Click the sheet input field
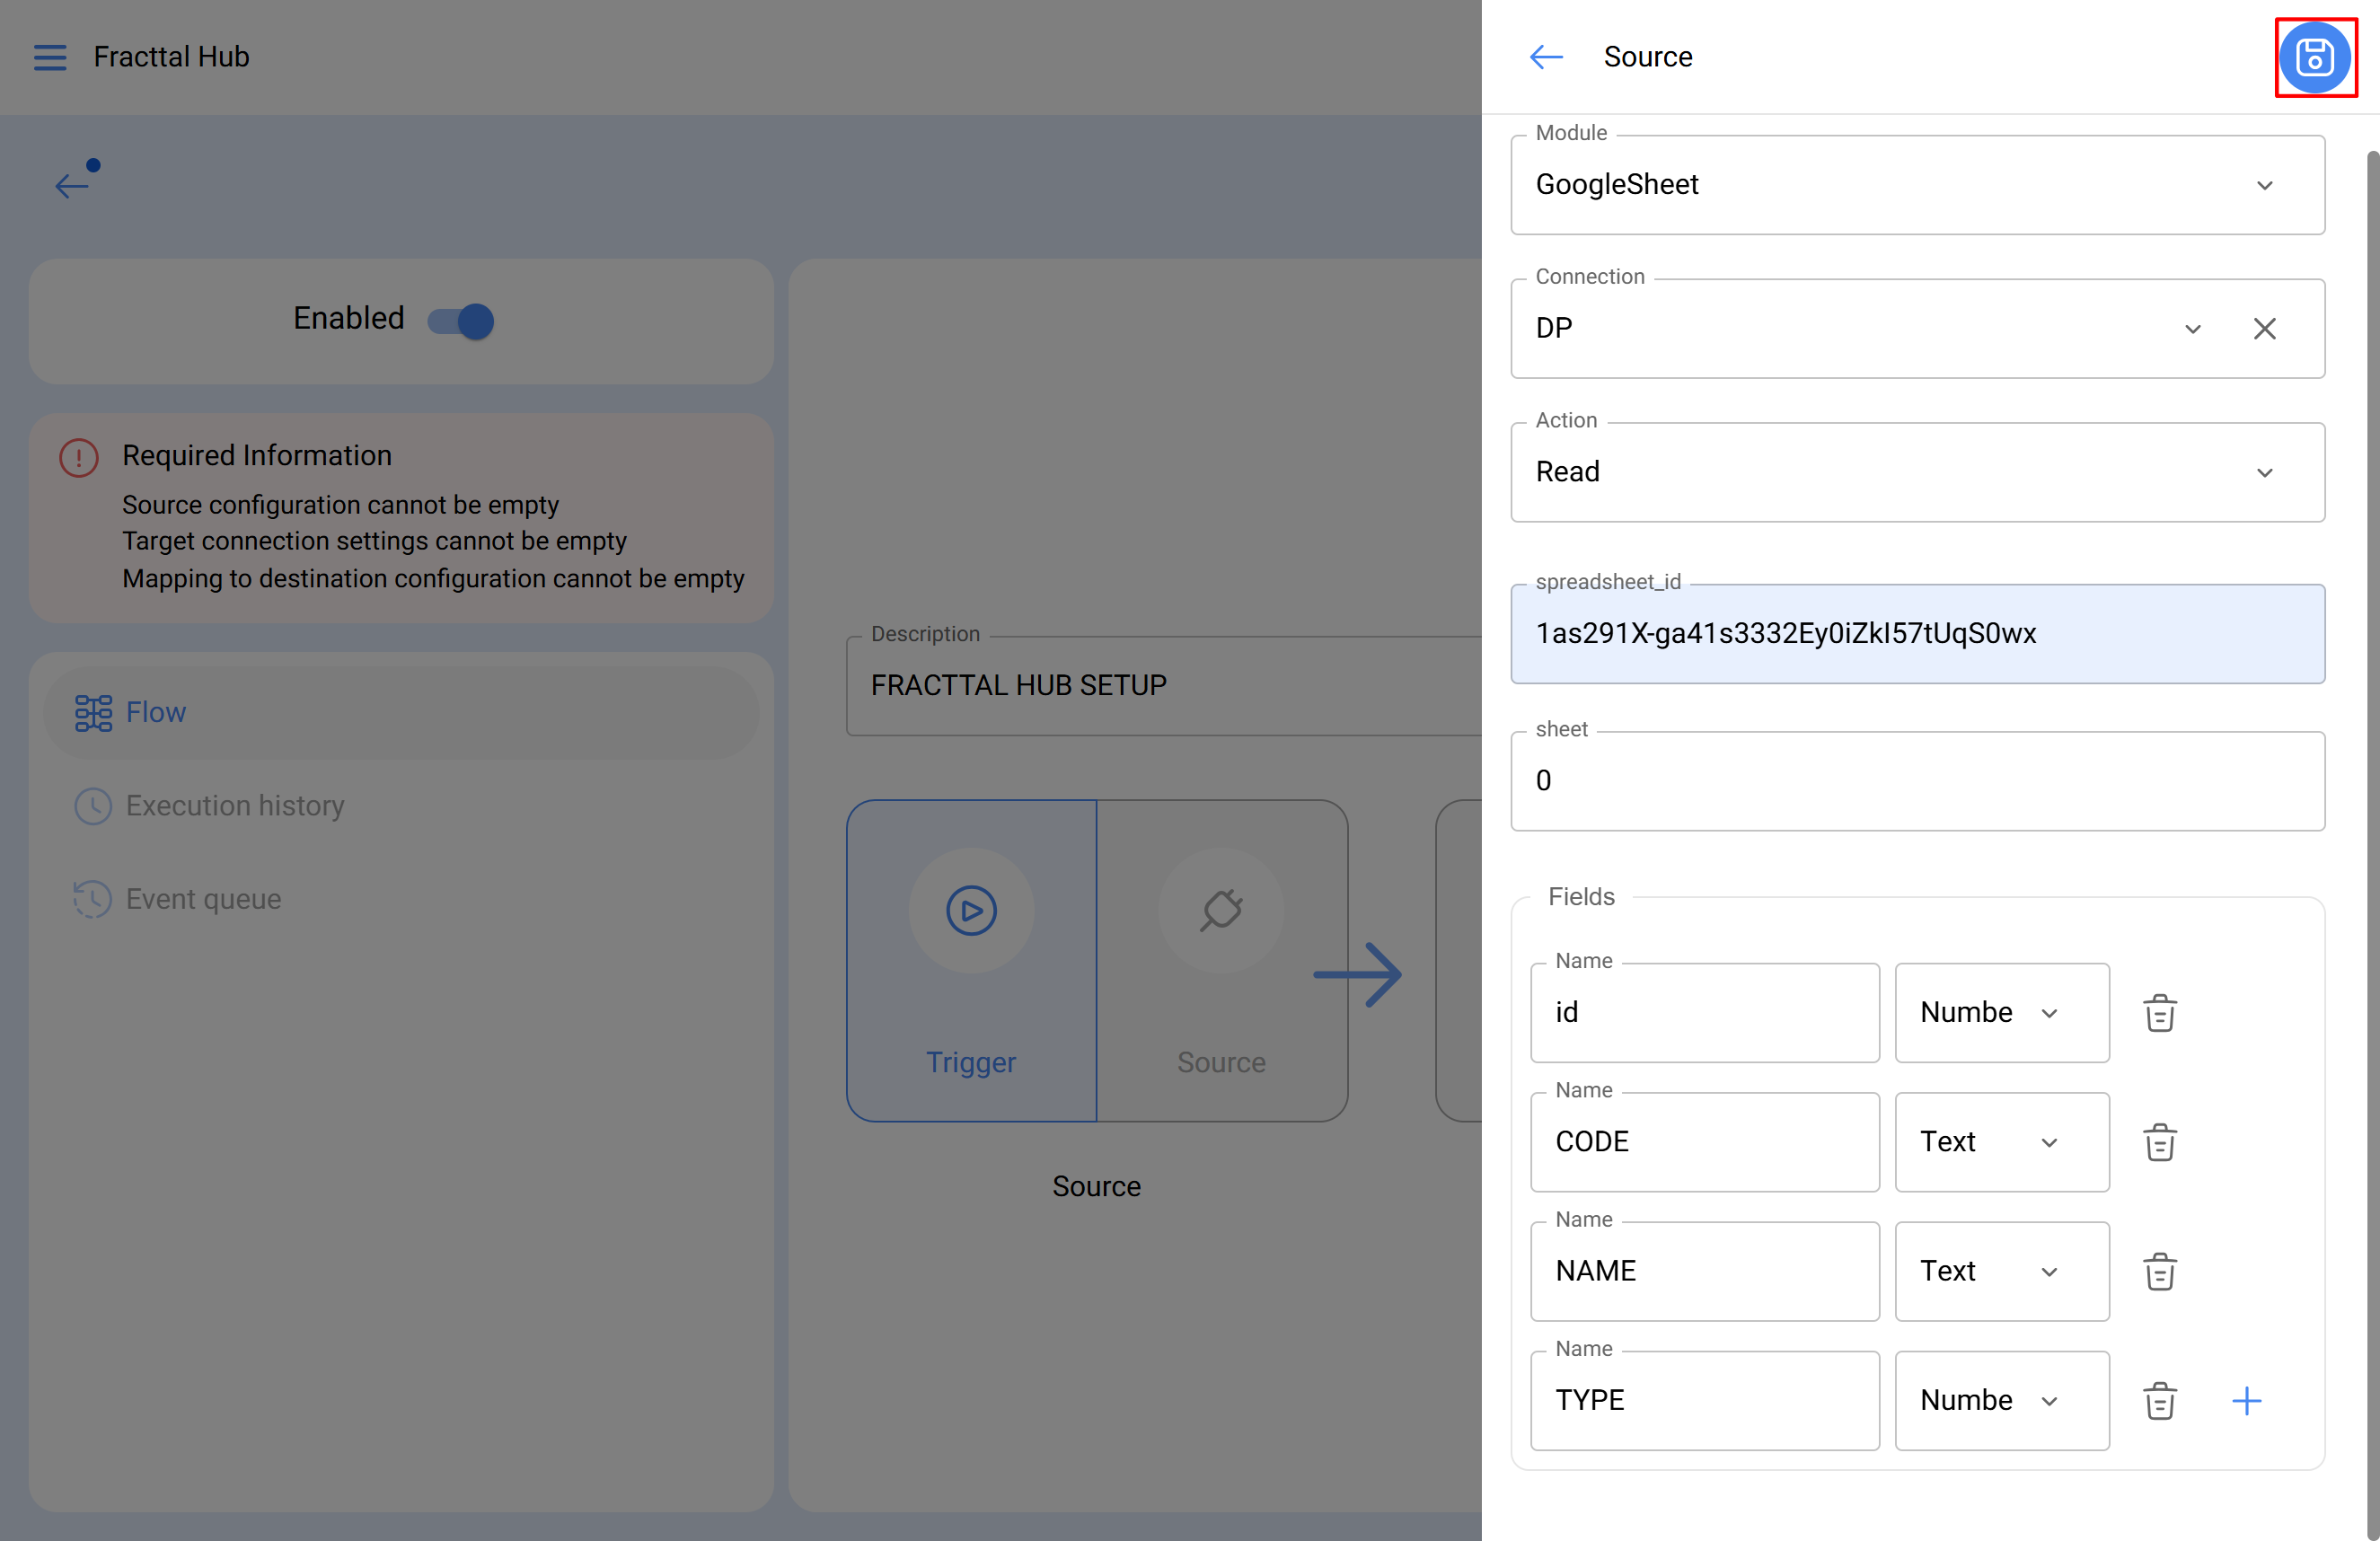 point(1916,781)
